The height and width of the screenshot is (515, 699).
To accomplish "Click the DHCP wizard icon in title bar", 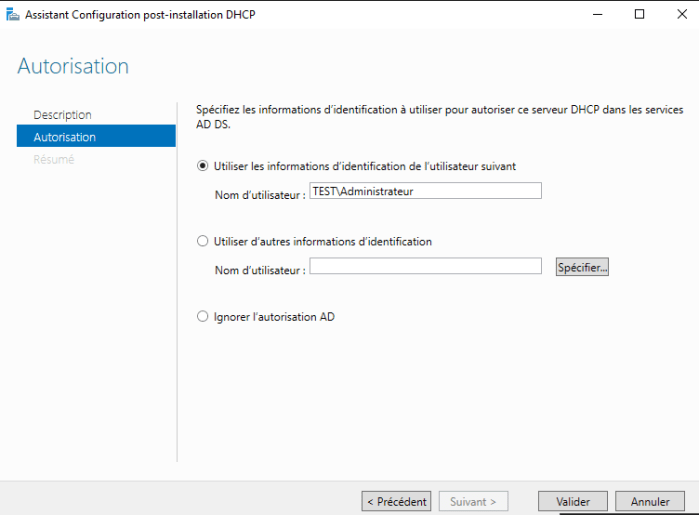I will tap(11, 15).
